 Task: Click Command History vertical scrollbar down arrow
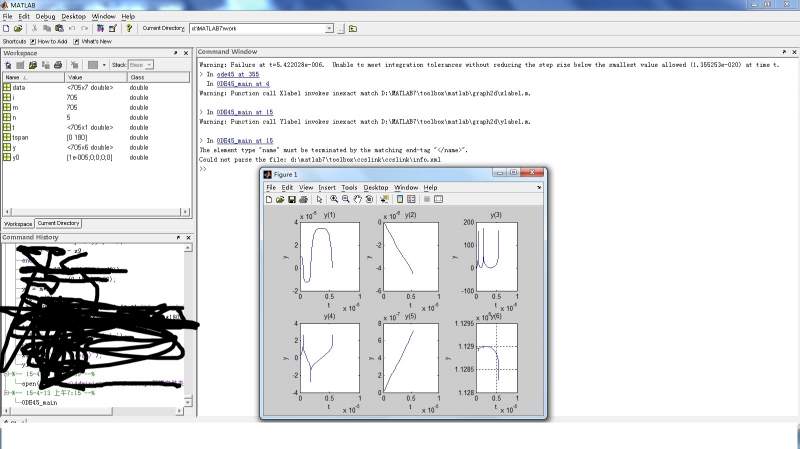point(188,402)
